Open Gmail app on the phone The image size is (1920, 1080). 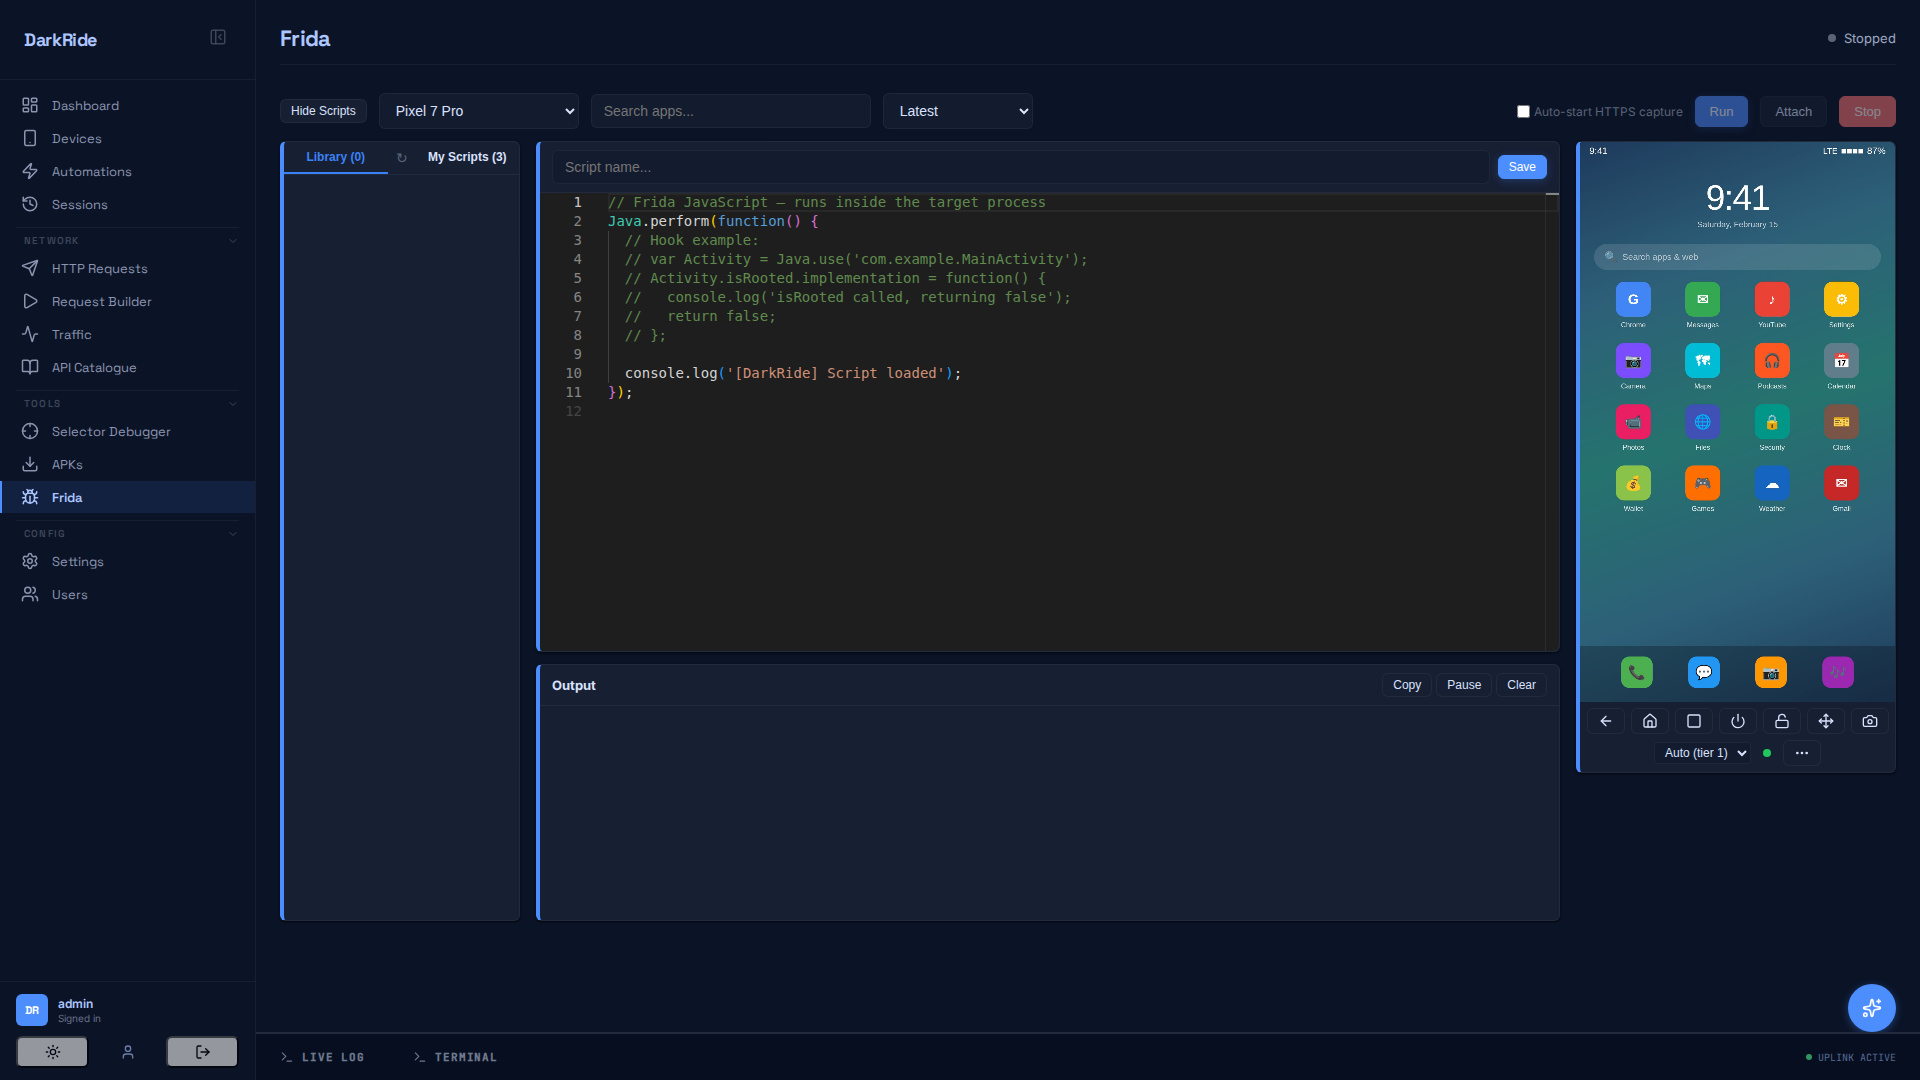pyautogui.click(x=1841, y=484)
